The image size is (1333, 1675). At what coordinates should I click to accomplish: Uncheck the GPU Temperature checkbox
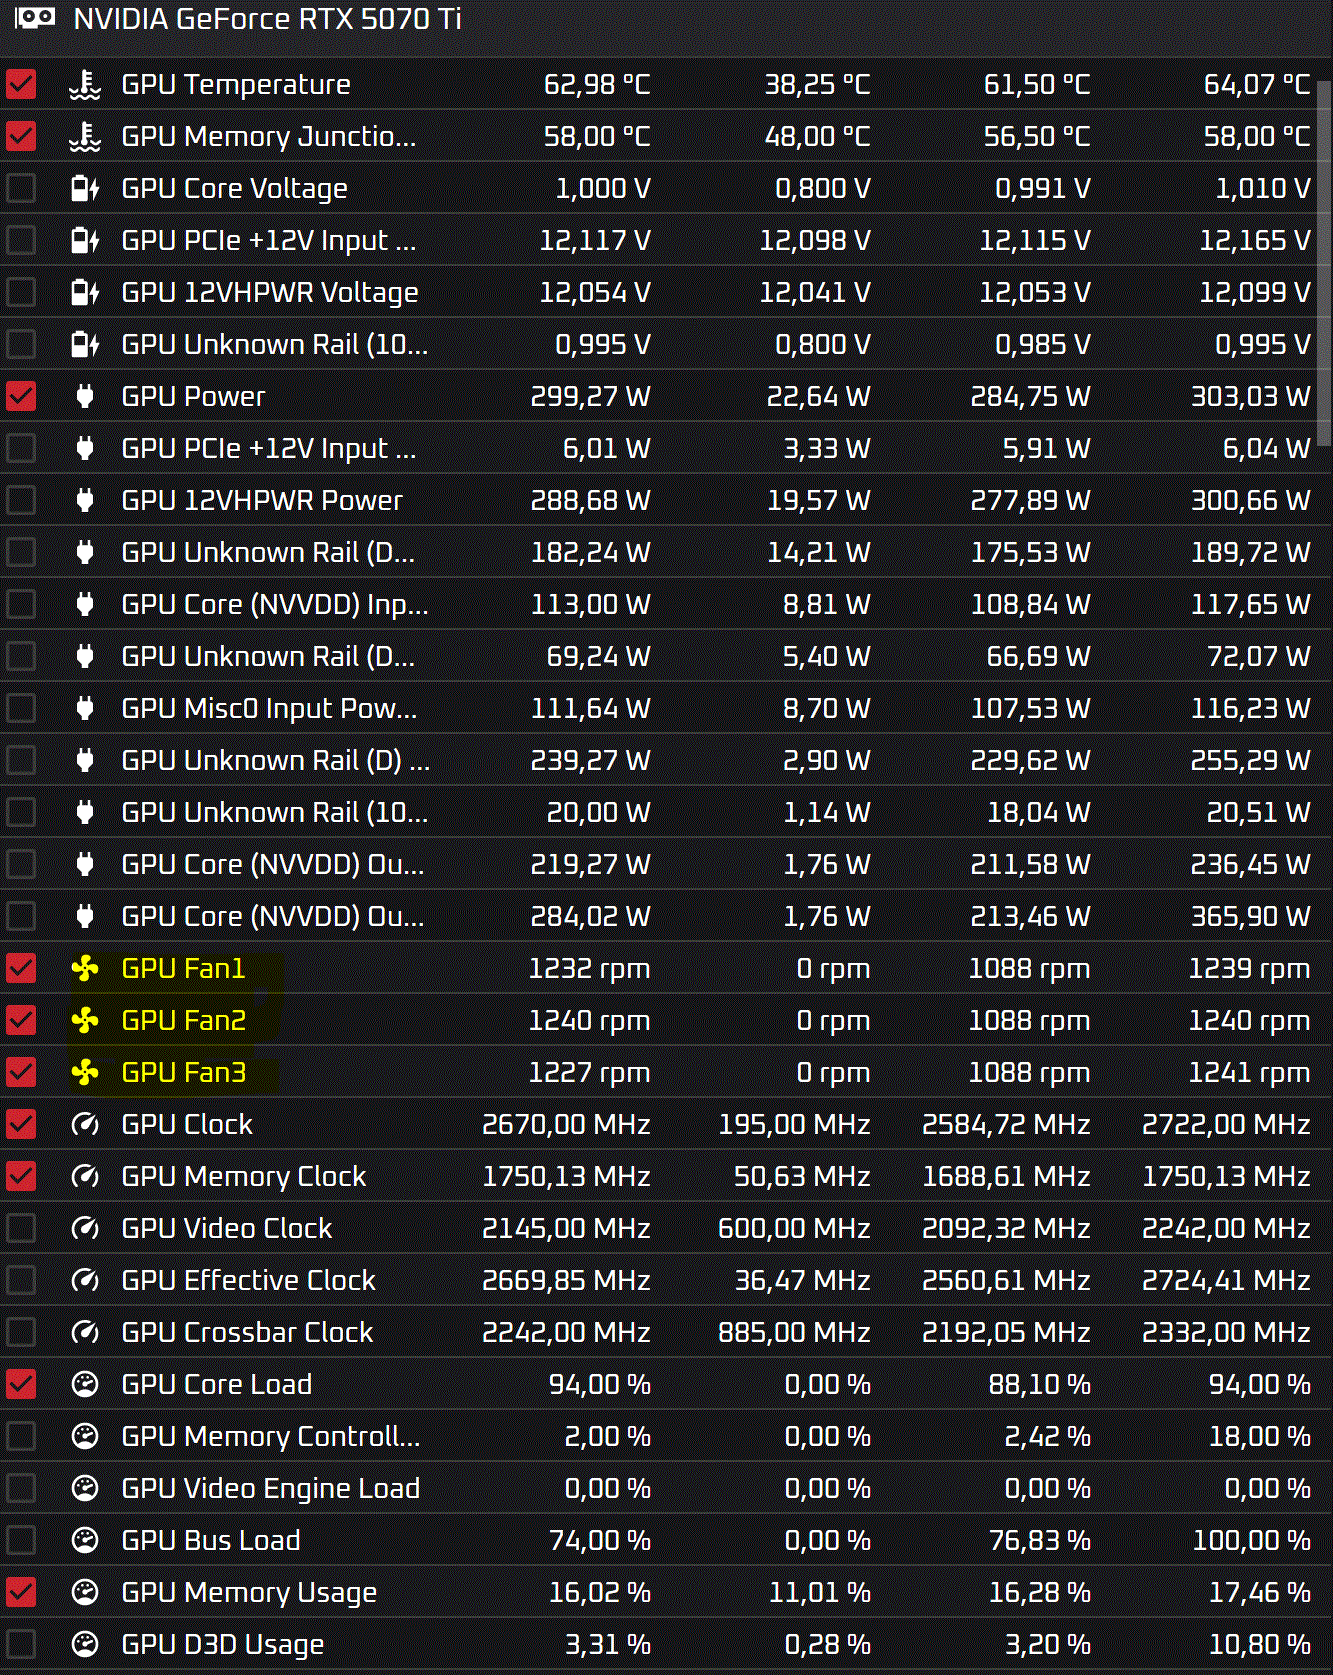(21, 84)
